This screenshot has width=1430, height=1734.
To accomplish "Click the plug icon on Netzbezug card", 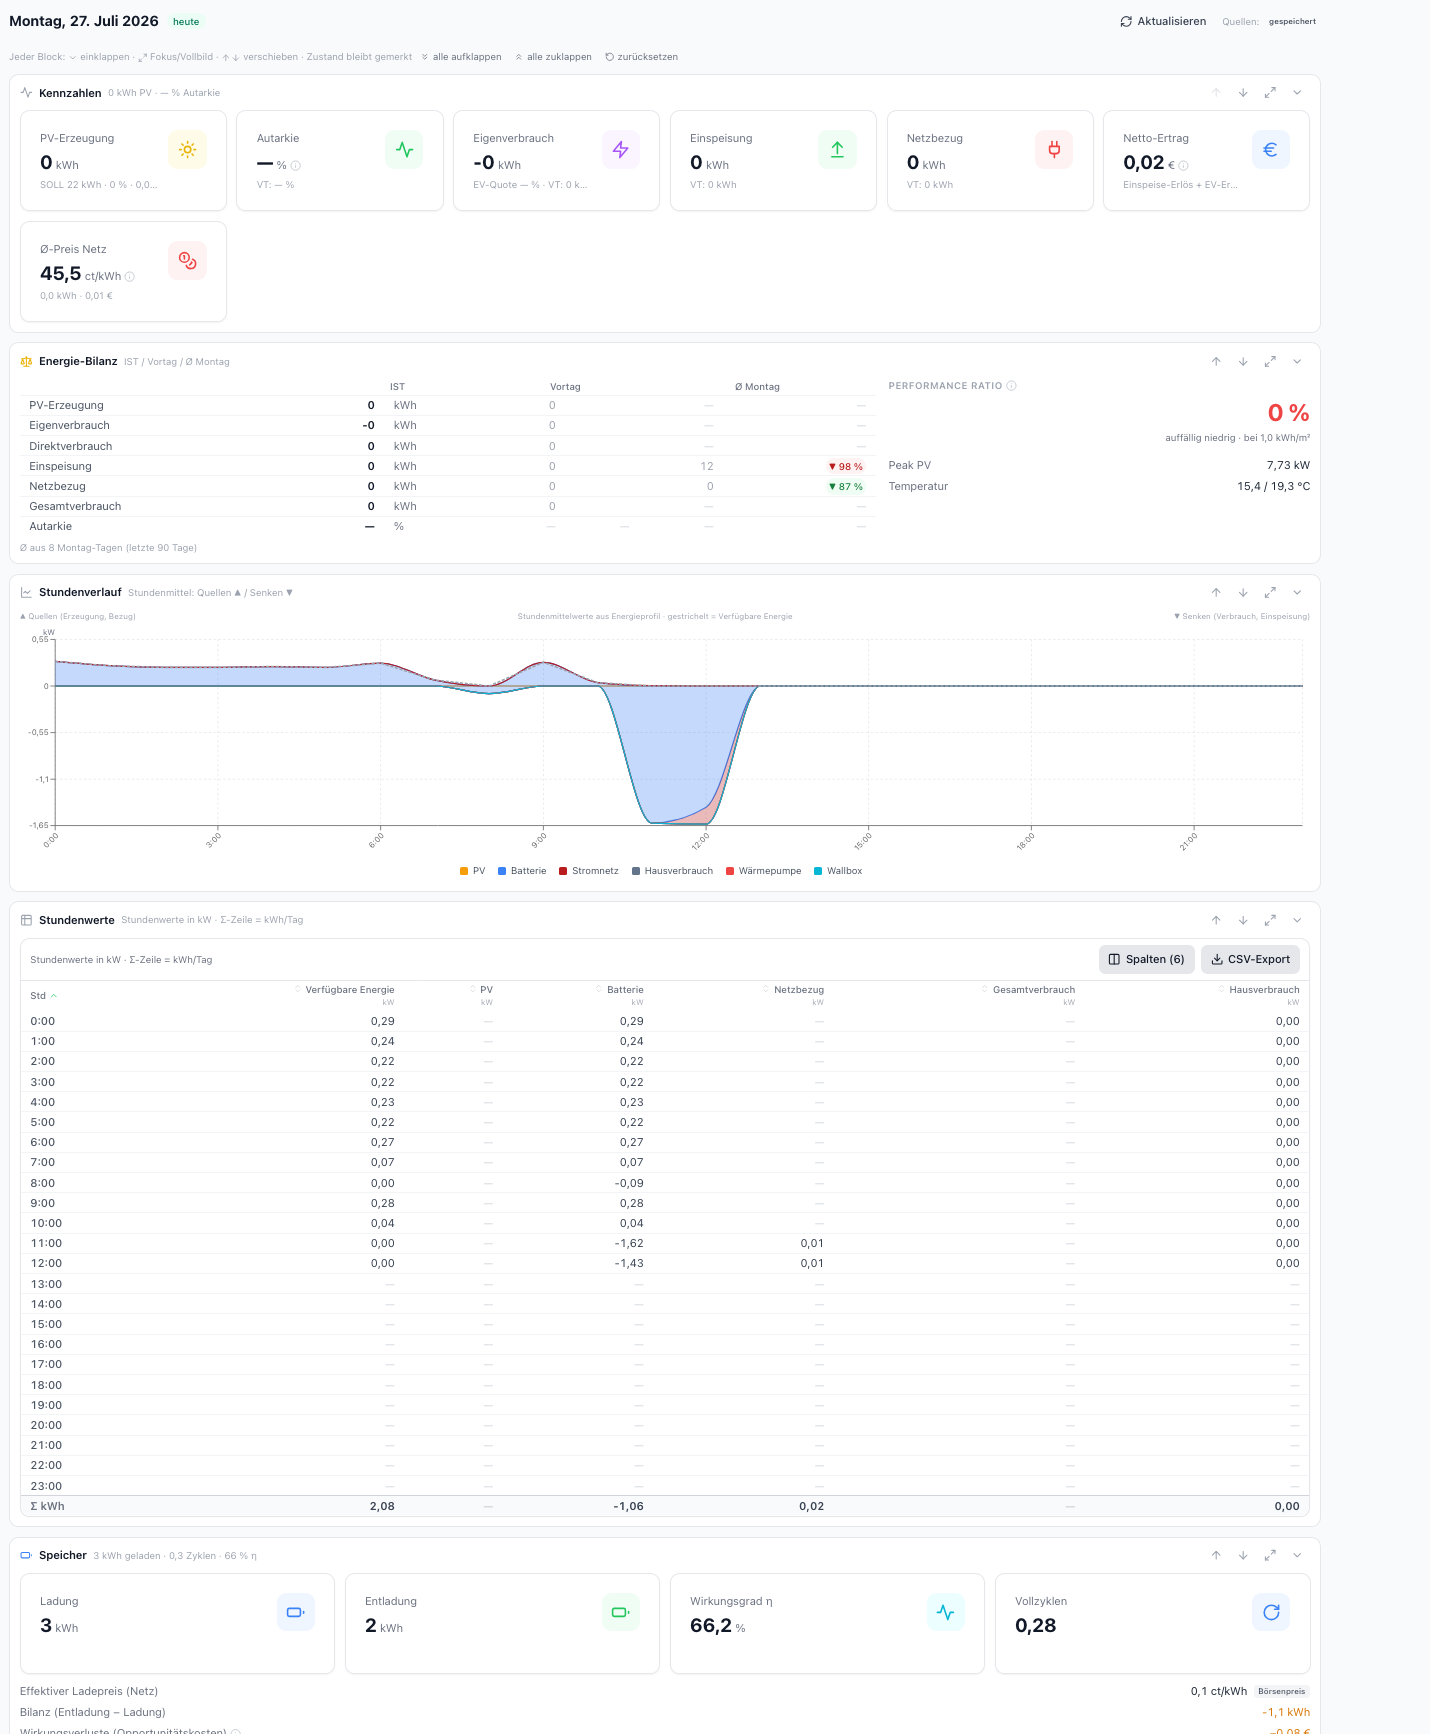I will [1054, 150].
